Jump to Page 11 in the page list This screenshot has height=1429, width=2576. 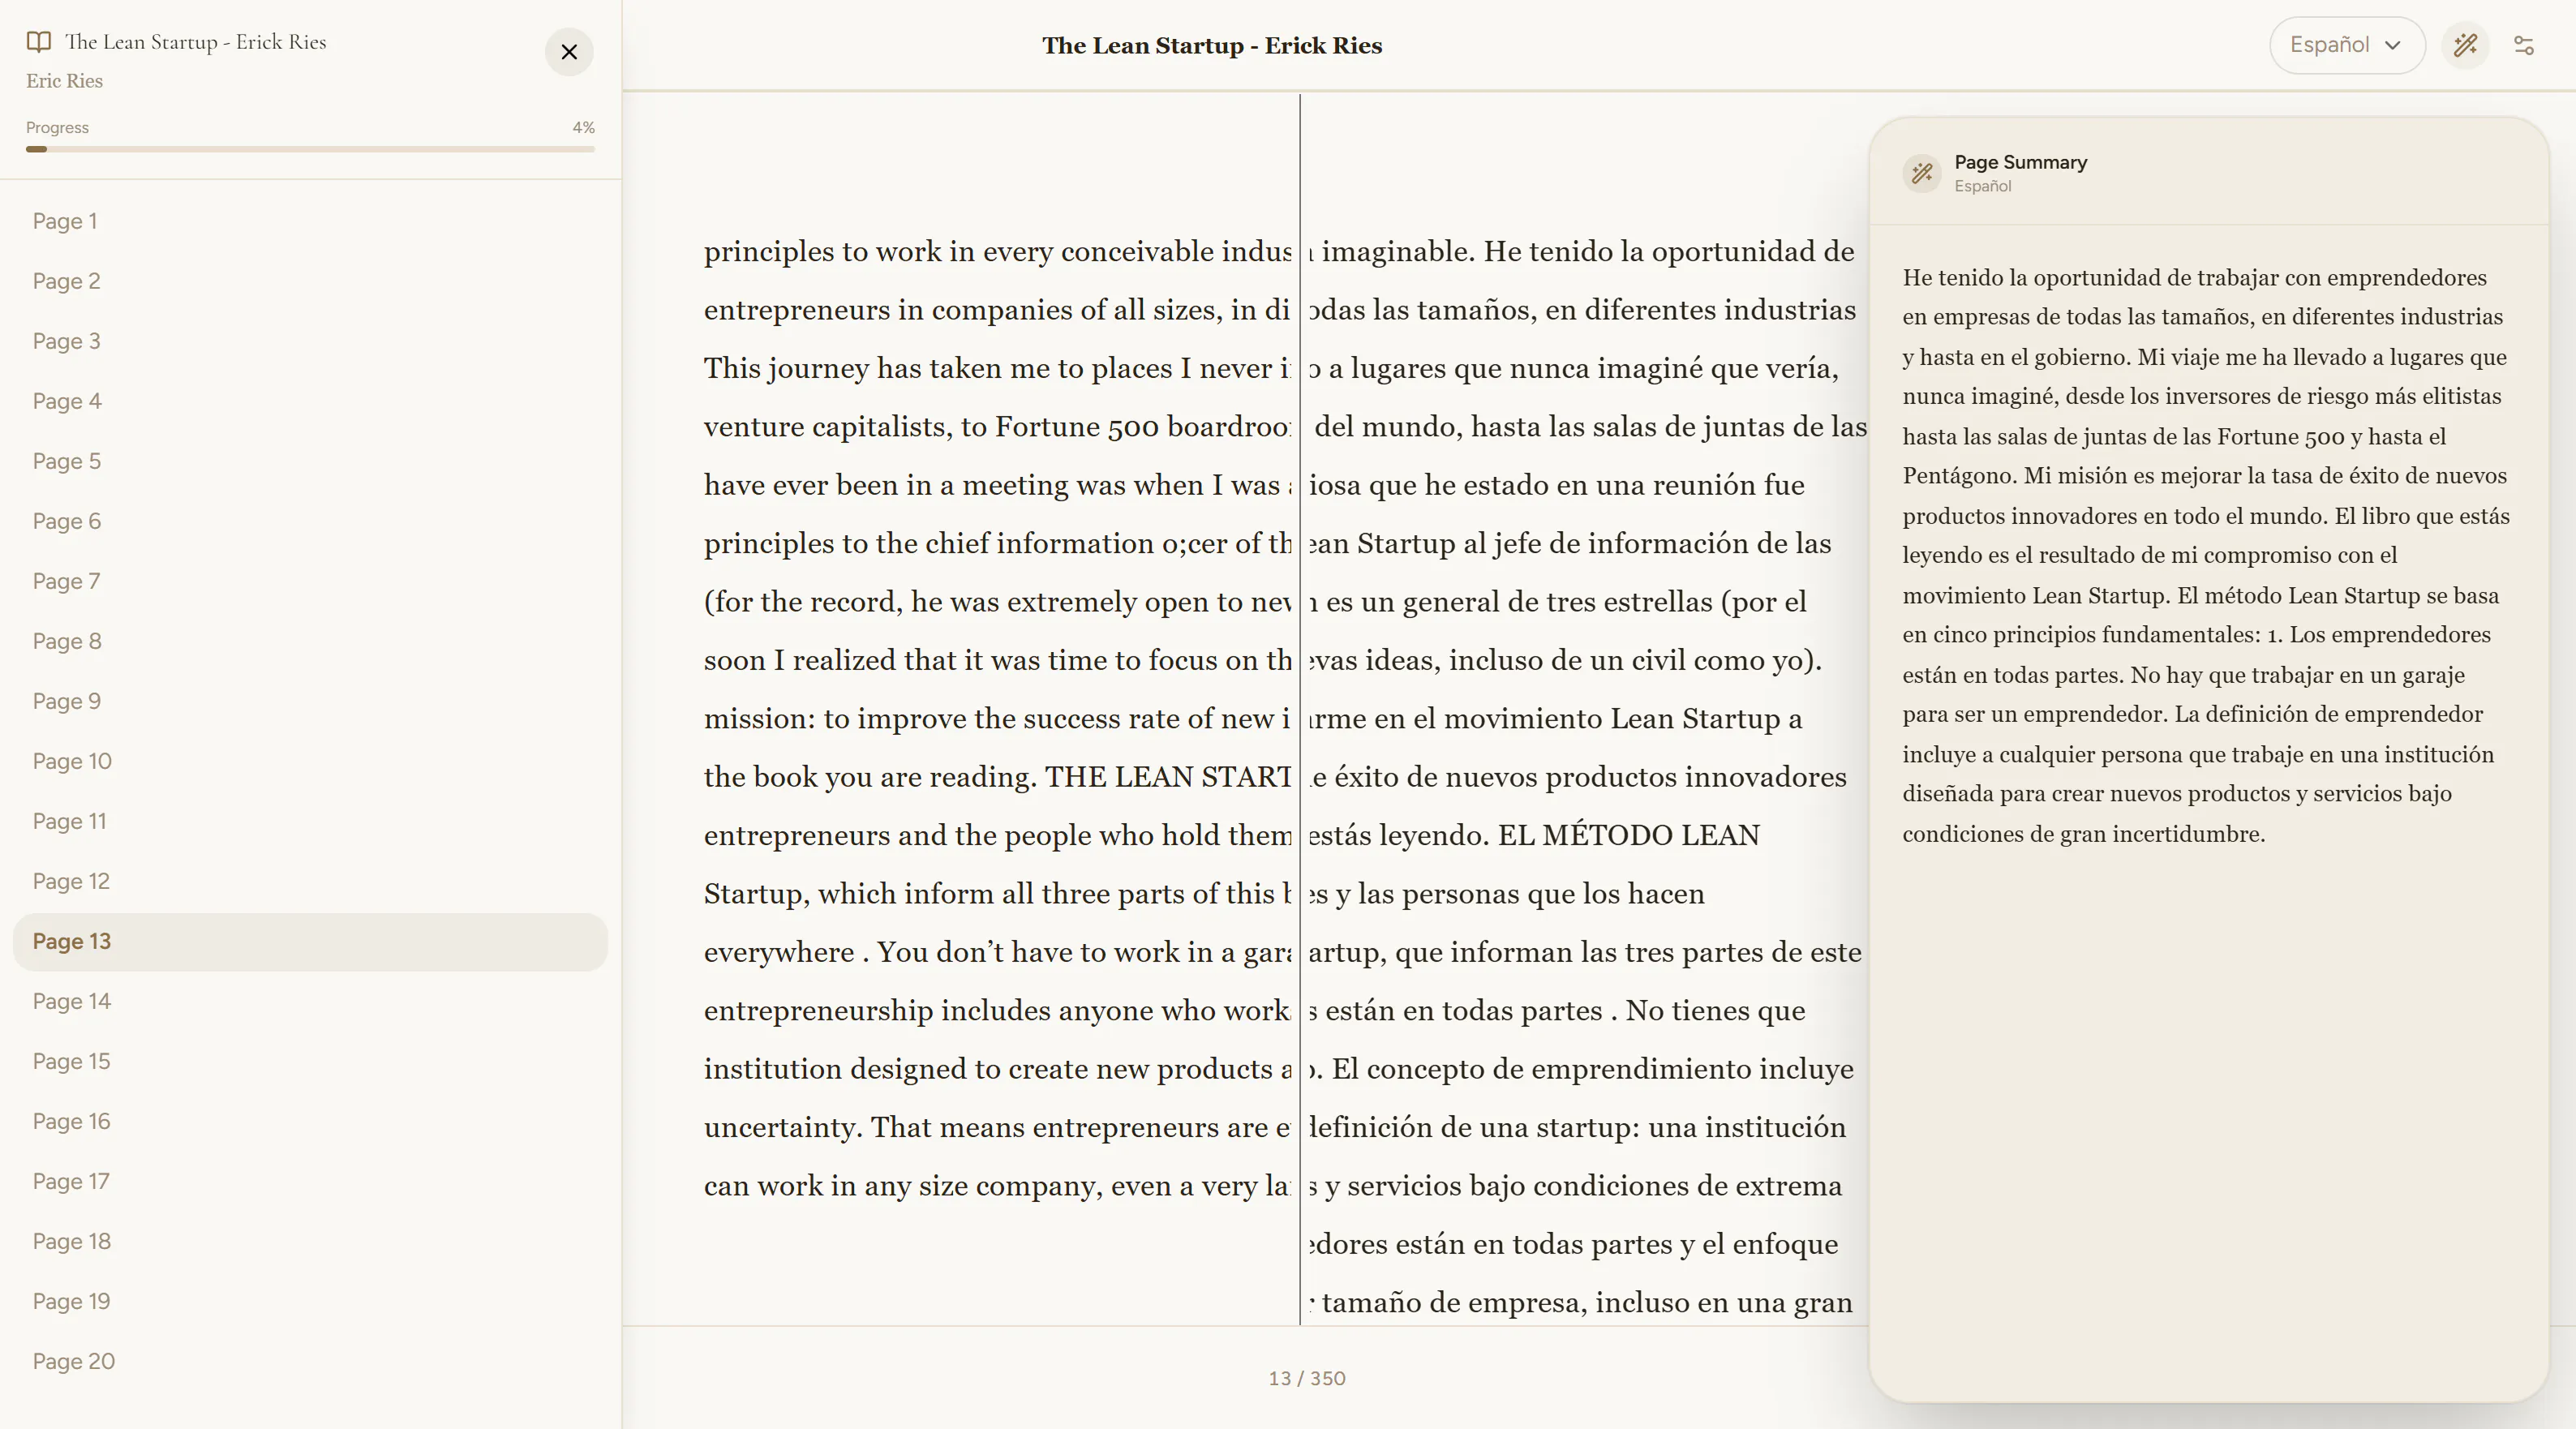[x=310, y=821]
